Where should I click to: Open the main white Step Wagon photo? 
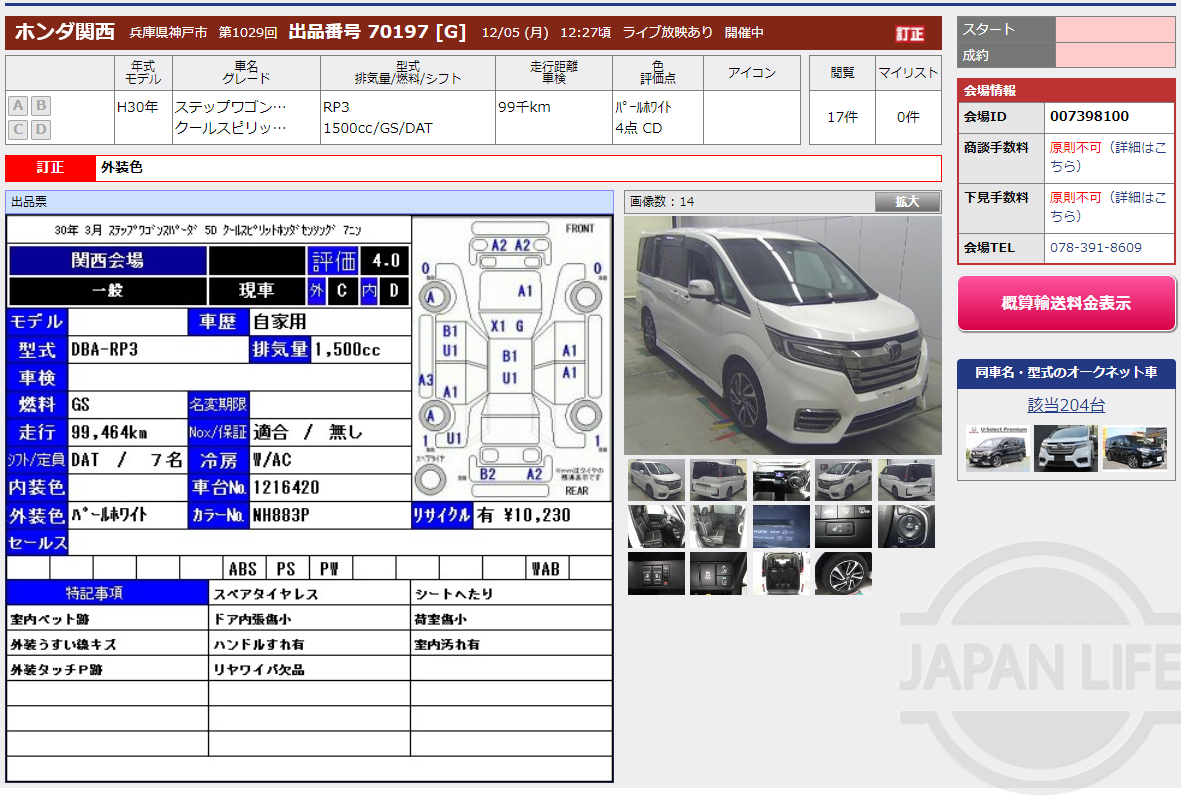coord(782,335)
